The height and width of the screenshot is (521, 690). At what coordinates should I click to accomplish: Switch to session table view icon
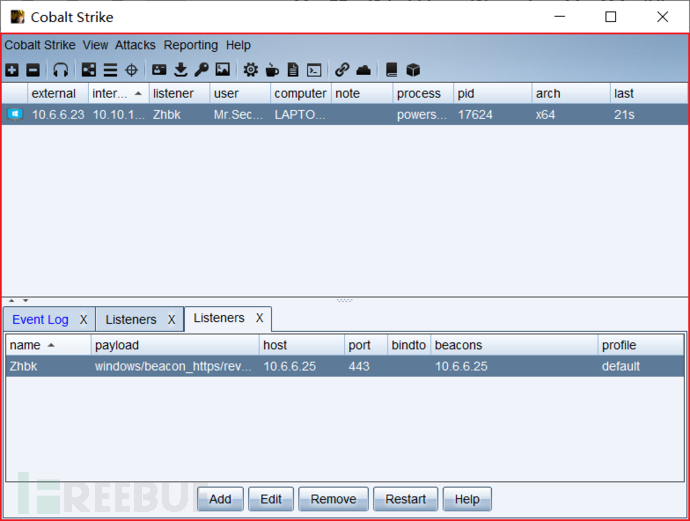point(110,70)
